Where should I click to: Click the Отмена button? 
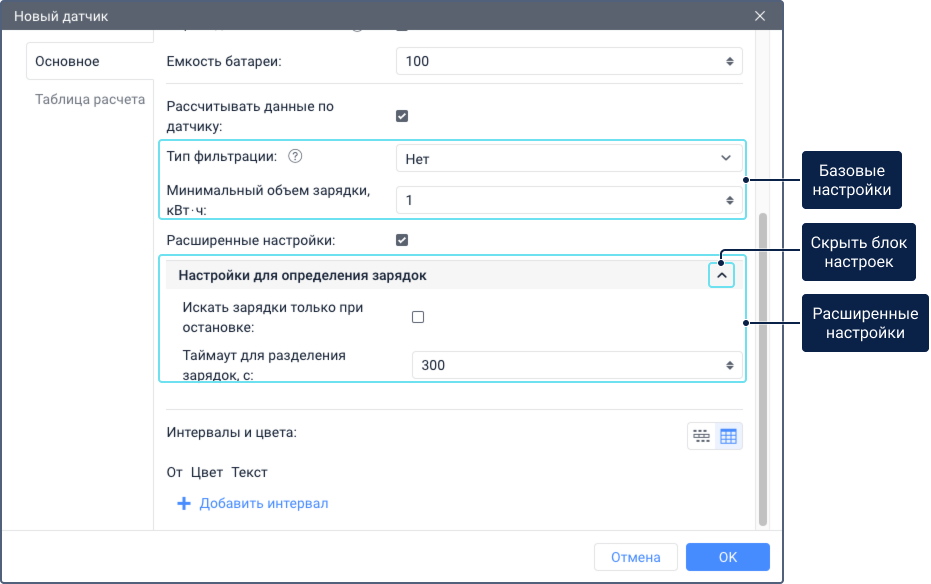(635, 557)
